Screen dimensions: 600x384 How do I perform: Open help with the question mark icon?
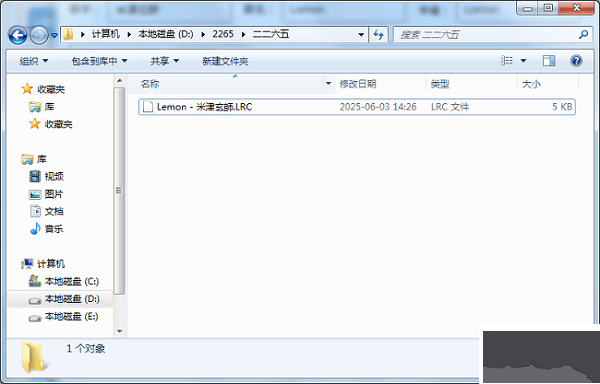(x=576, y=60)
